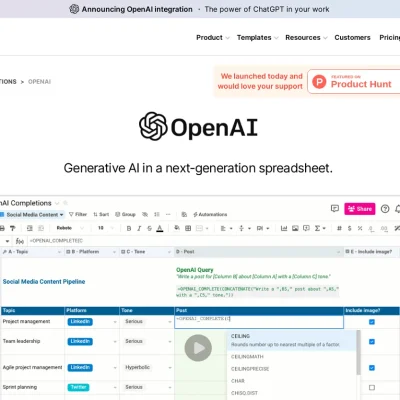Play the demo video
Screen dimensions: 400x400
(x=198, y=348)
